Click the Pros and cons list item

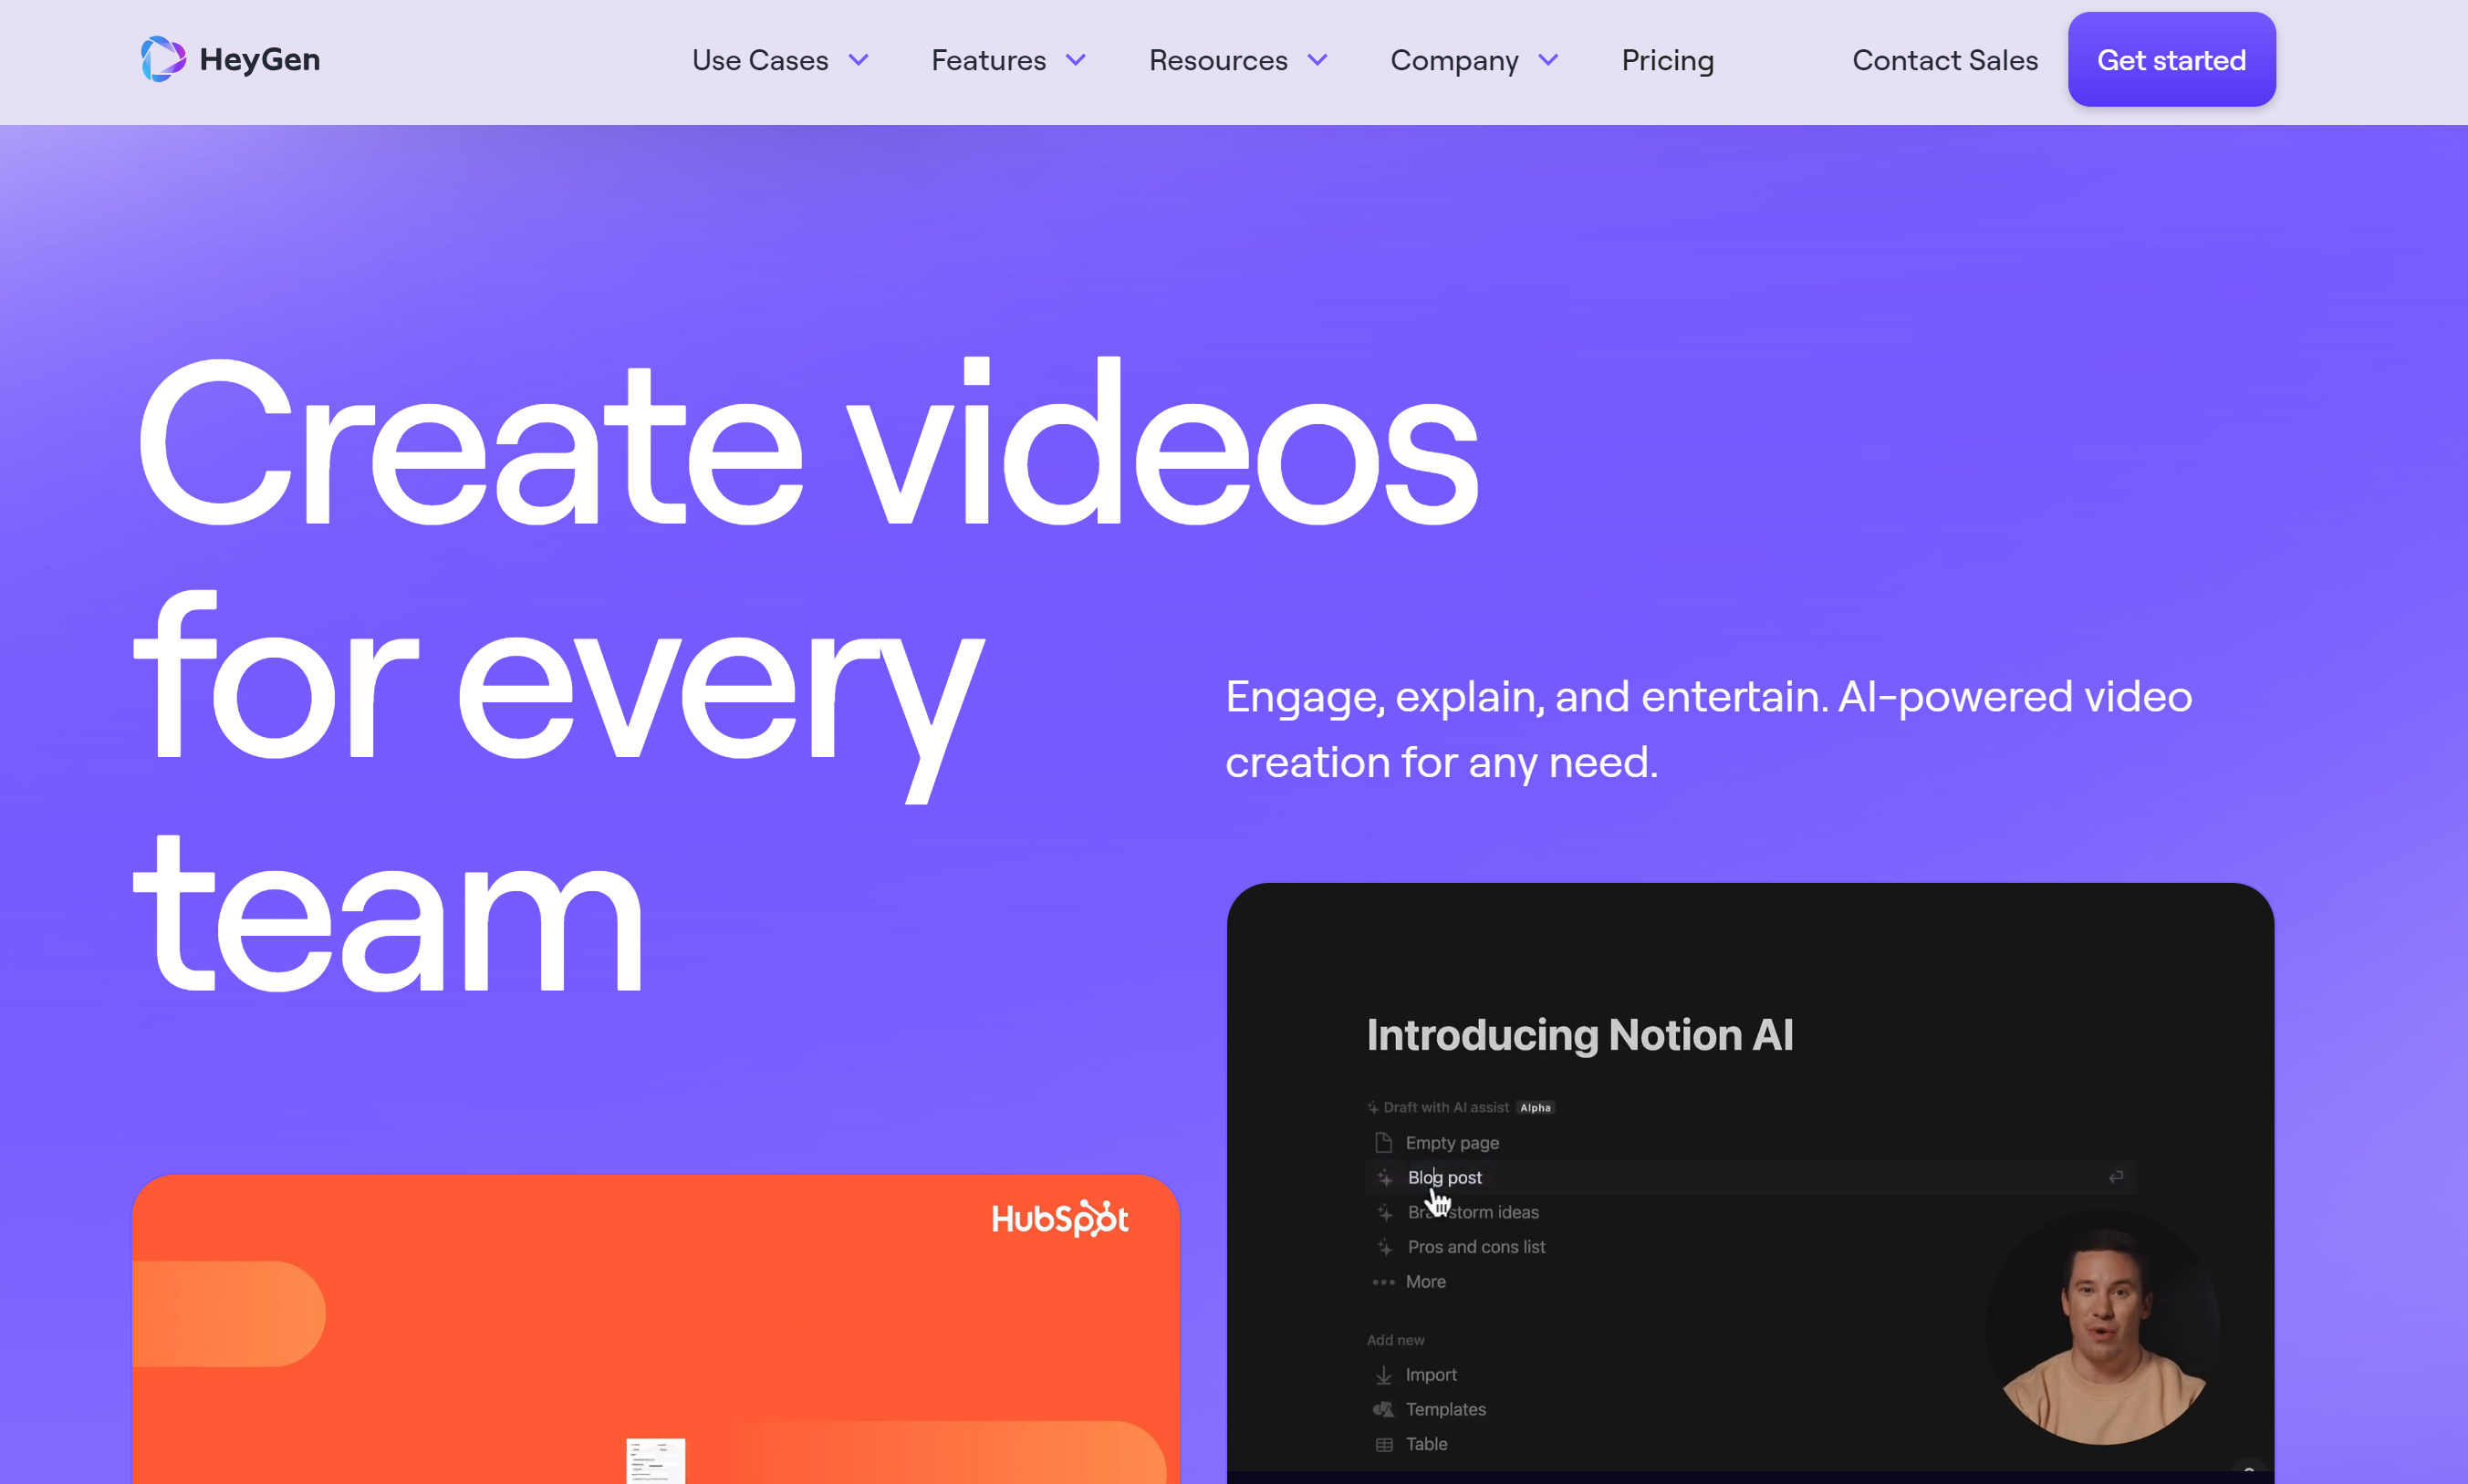tap(1476, 1247)
